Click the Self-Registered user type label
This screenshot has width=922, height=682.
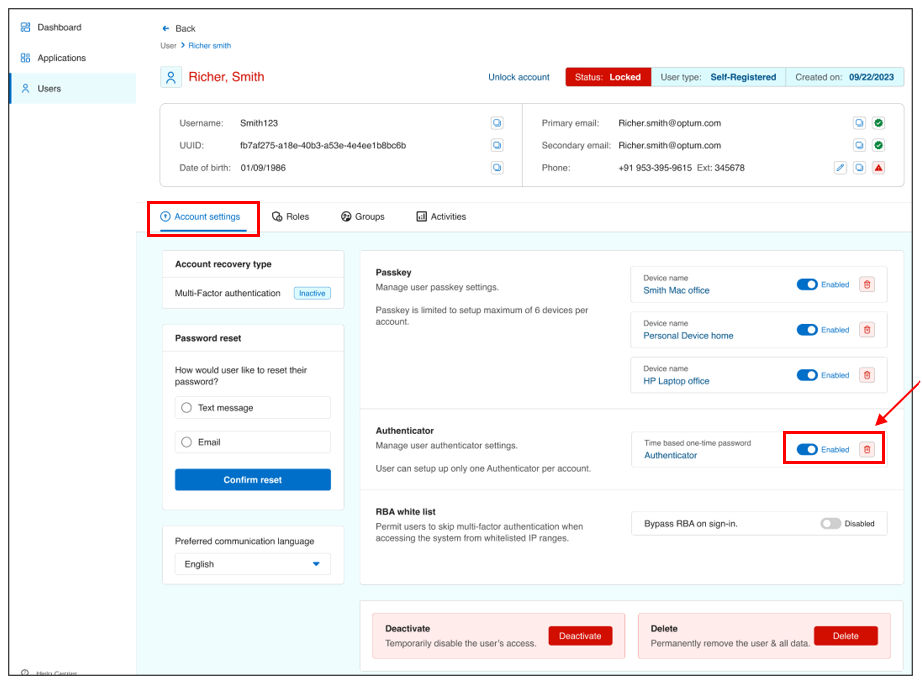tap(743, 77)
